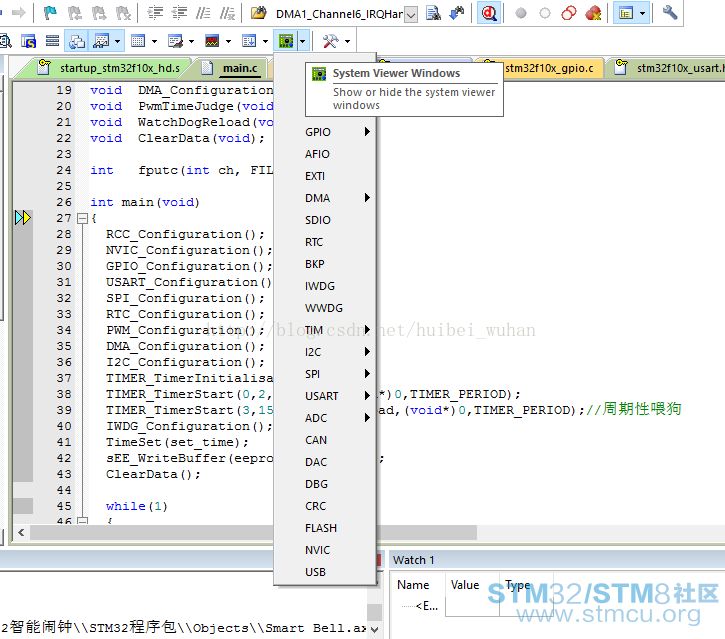The image size is (725, 639).
Task: Select USB in System Viewer menu
Action: (x=325, y=572)
